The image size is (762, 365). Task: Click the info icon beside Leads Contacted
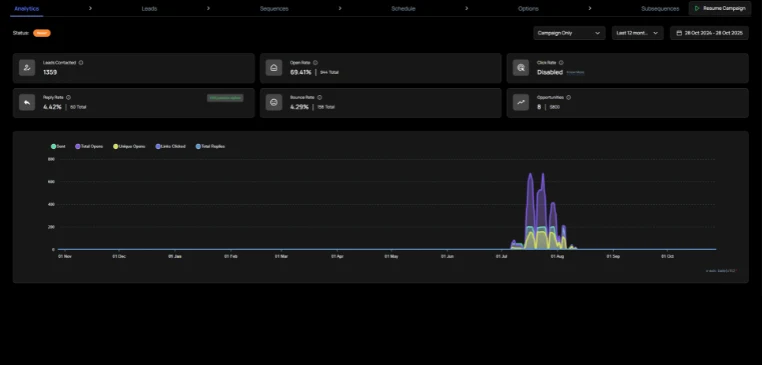81,63
